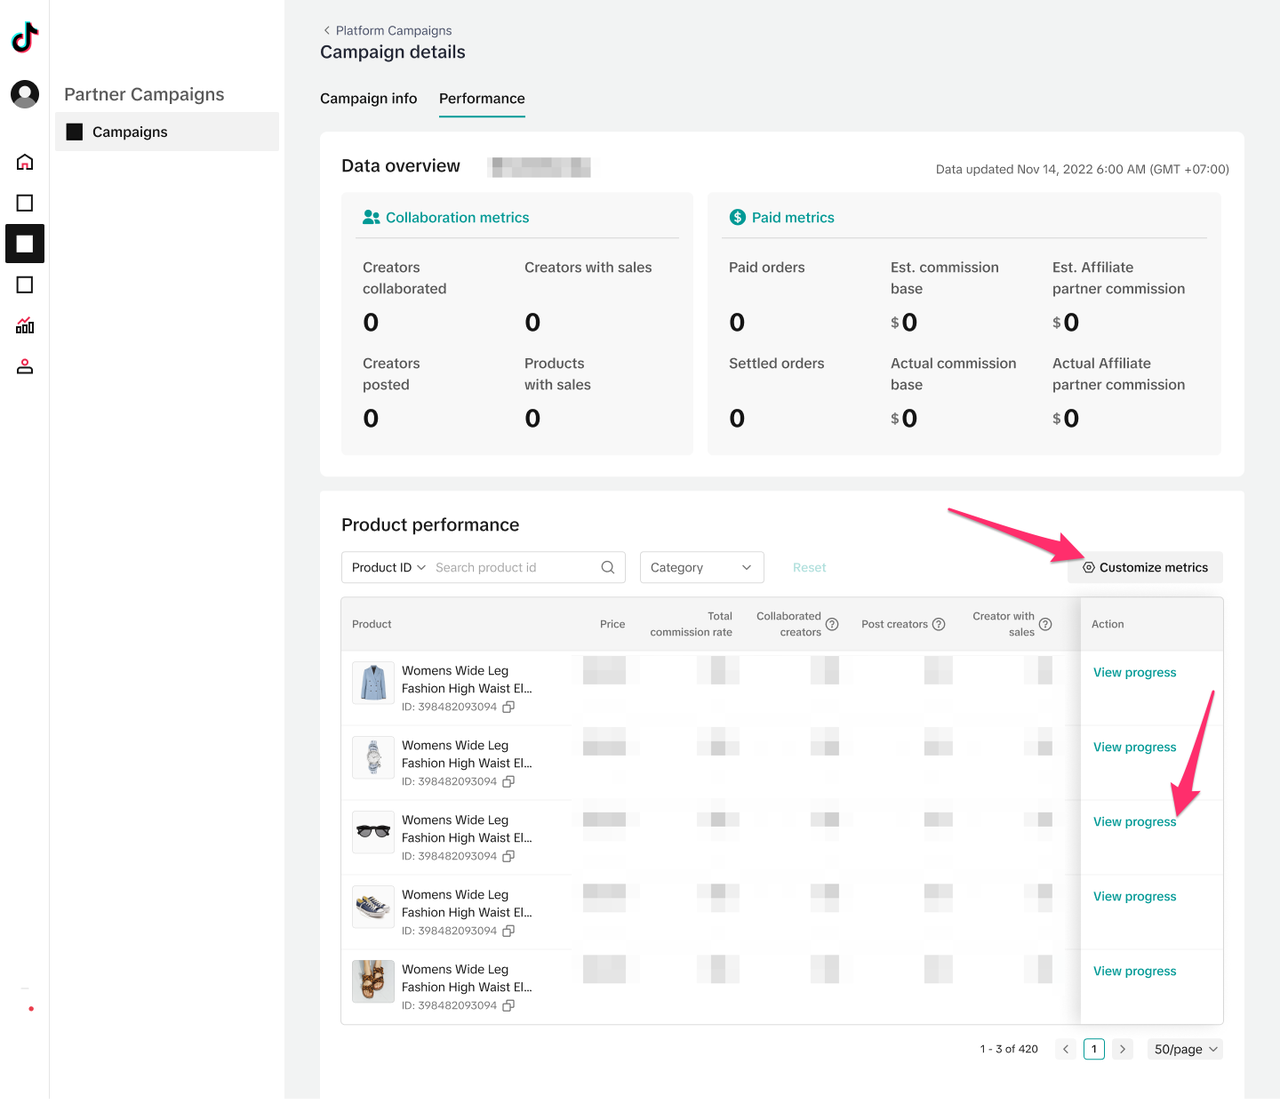This screenshot has width=1280, height=1112.
Task: Switch to the Campaign info tab
Action: coord(368,98)
